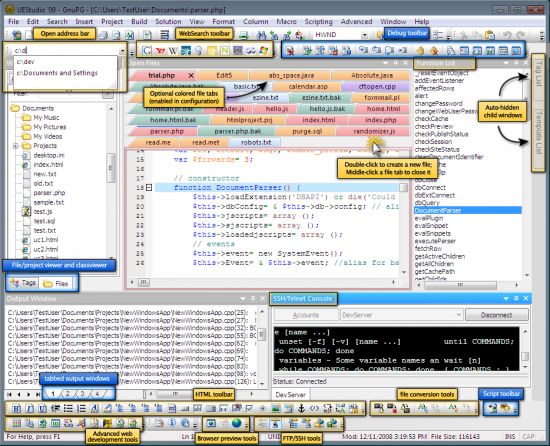Click the Windows flag search icon
Viewport: 550px width, 446px height.
click(264, 51)
